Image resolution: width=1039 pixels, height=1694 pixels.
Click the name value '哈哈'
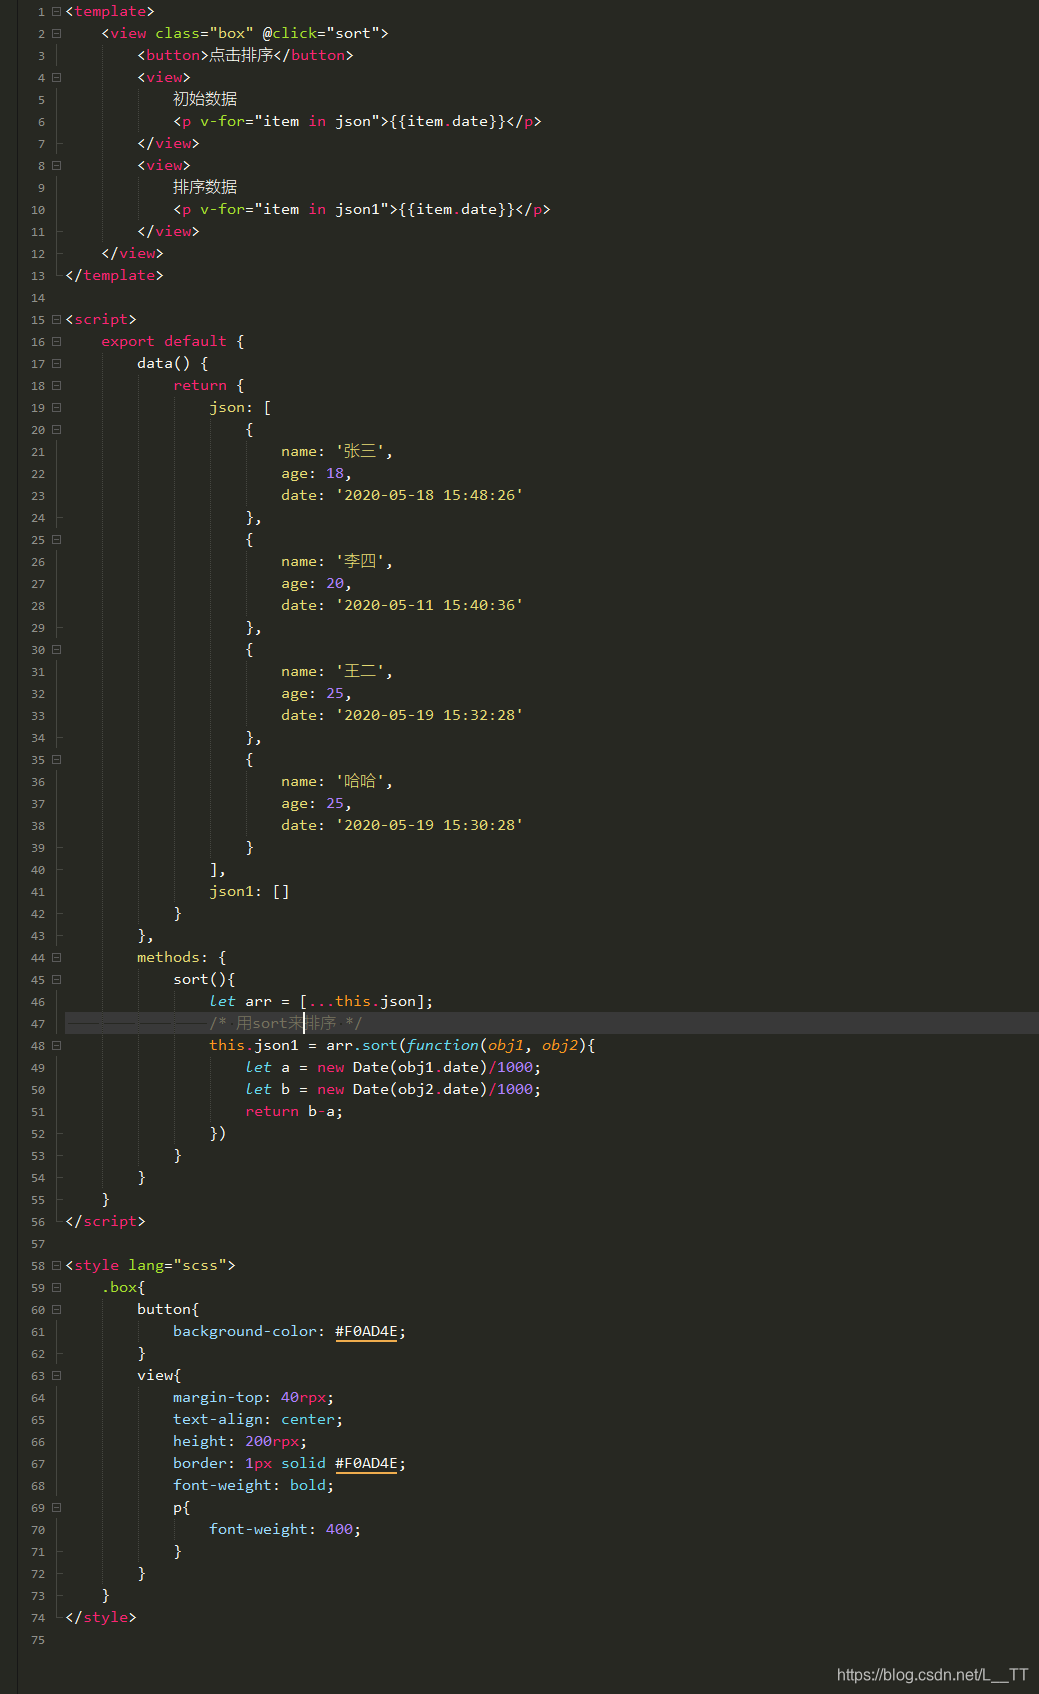[360, 781]
